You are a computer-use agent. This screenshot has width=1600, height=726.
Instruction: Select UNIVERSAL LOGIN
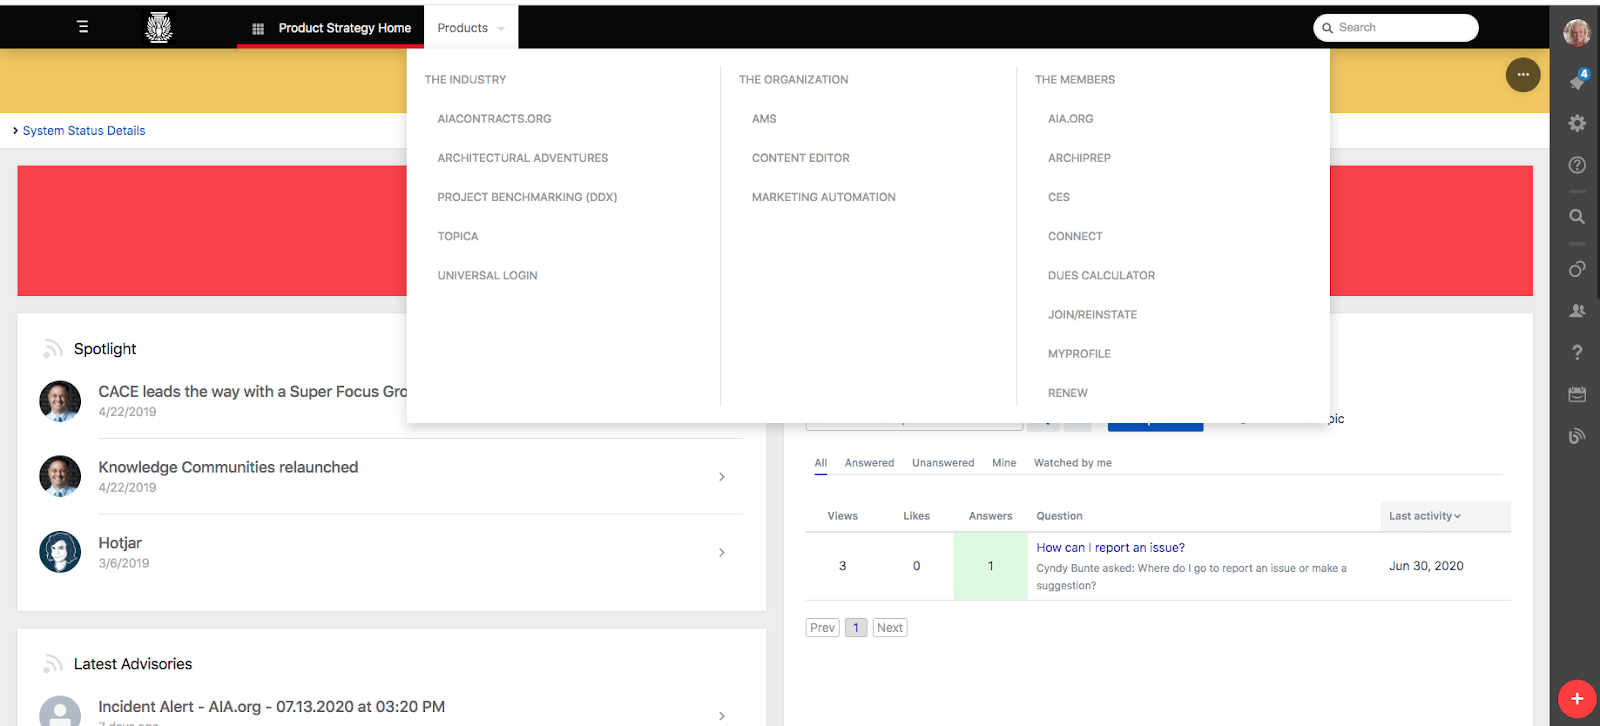click(487, 275)
